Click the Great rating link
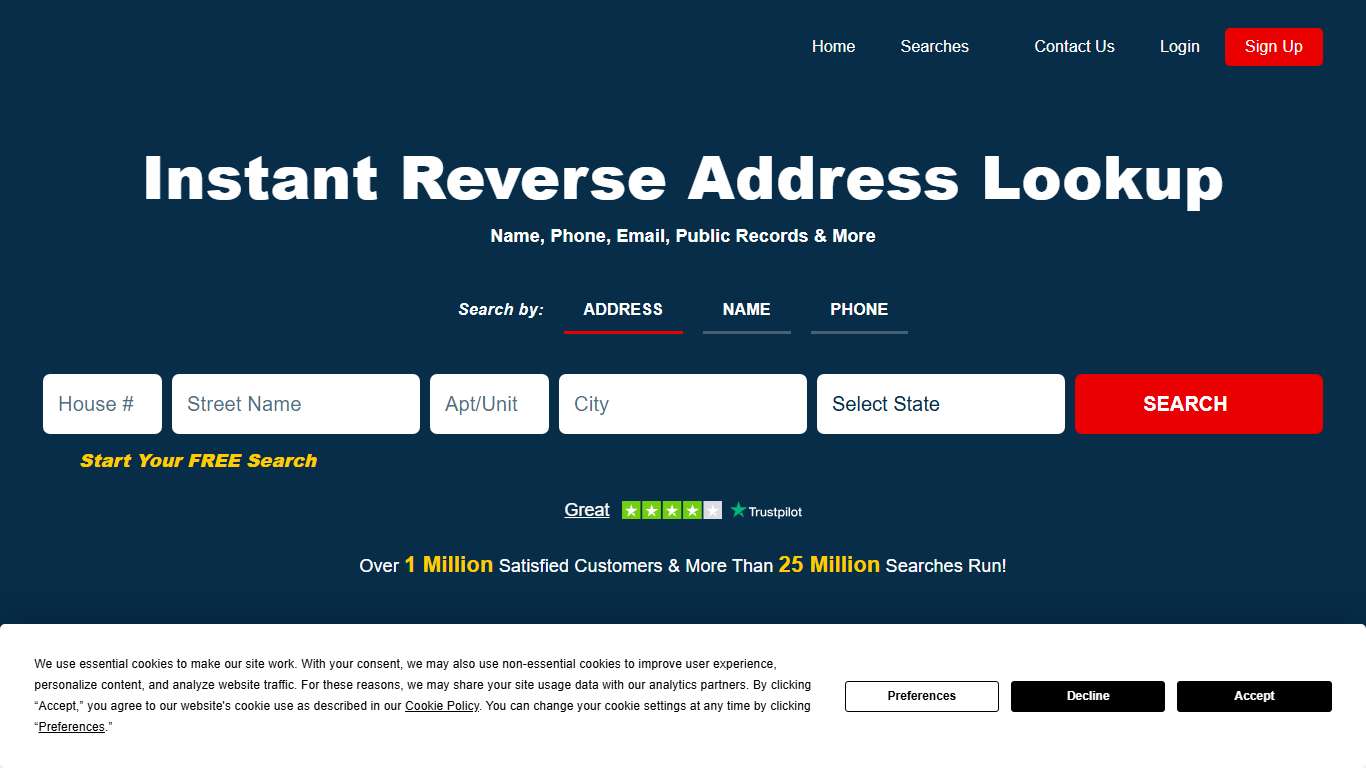Viewport: 1366px width, 768px height. (x=586, y=509)
